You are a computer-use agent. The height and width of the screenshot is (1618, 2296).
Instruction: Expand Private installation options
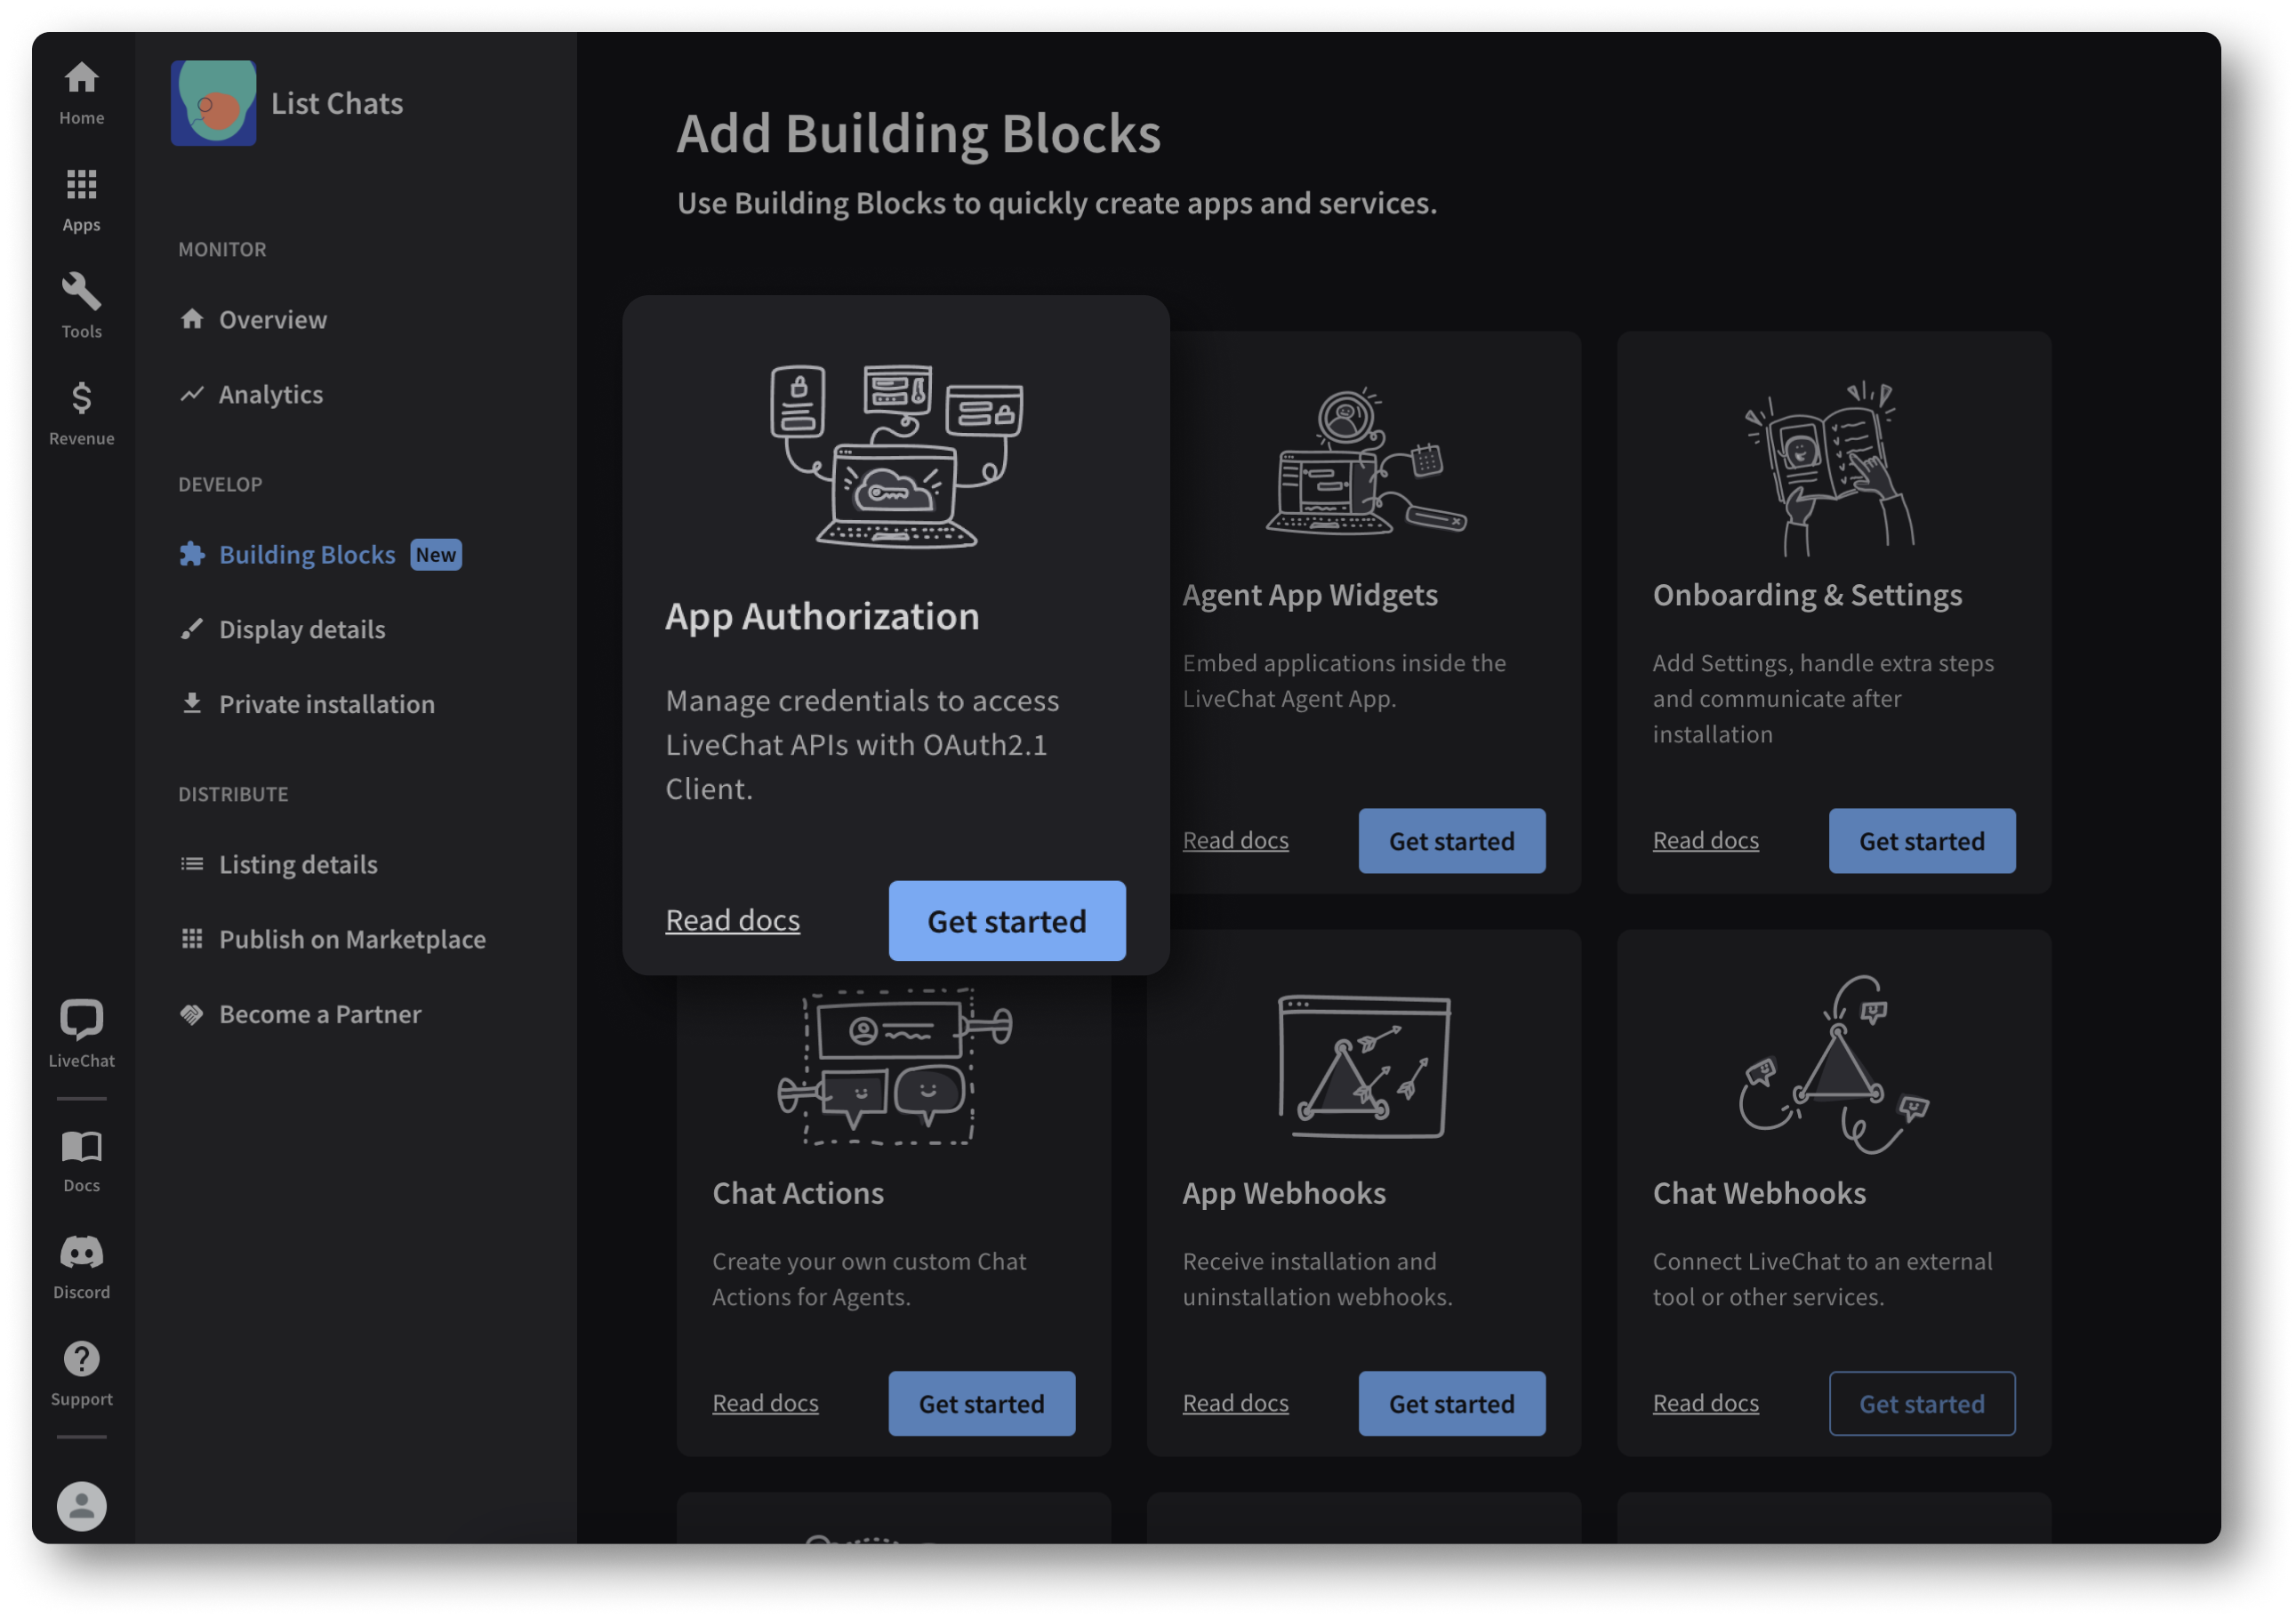tap(325, 702)
